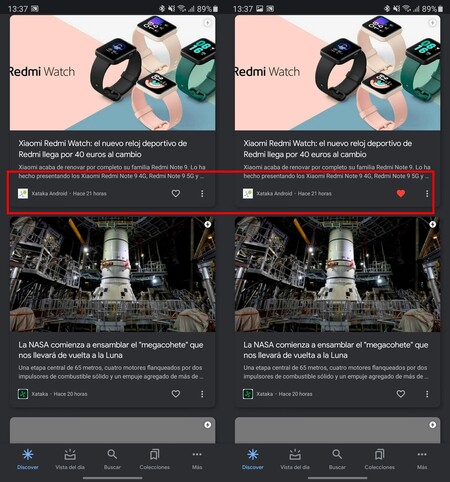The width and height of the screenshot is (450, 482).
Task: Open options menu for Redmi Watch, left phone
Action: coord(202,194)
